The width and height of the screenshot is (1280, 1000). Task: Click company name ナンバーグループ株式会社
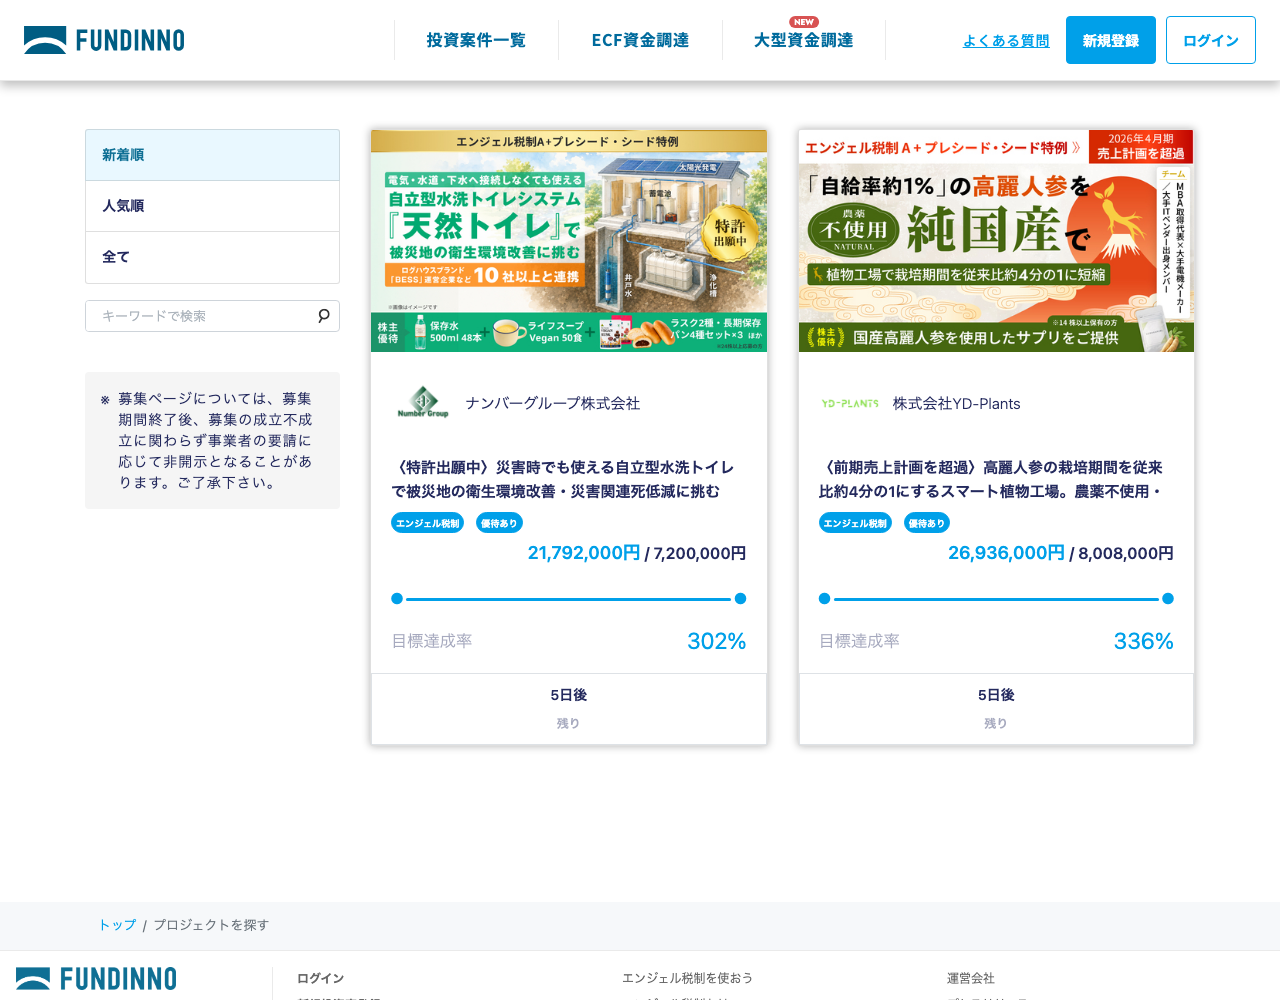click(x=552, y=403)
